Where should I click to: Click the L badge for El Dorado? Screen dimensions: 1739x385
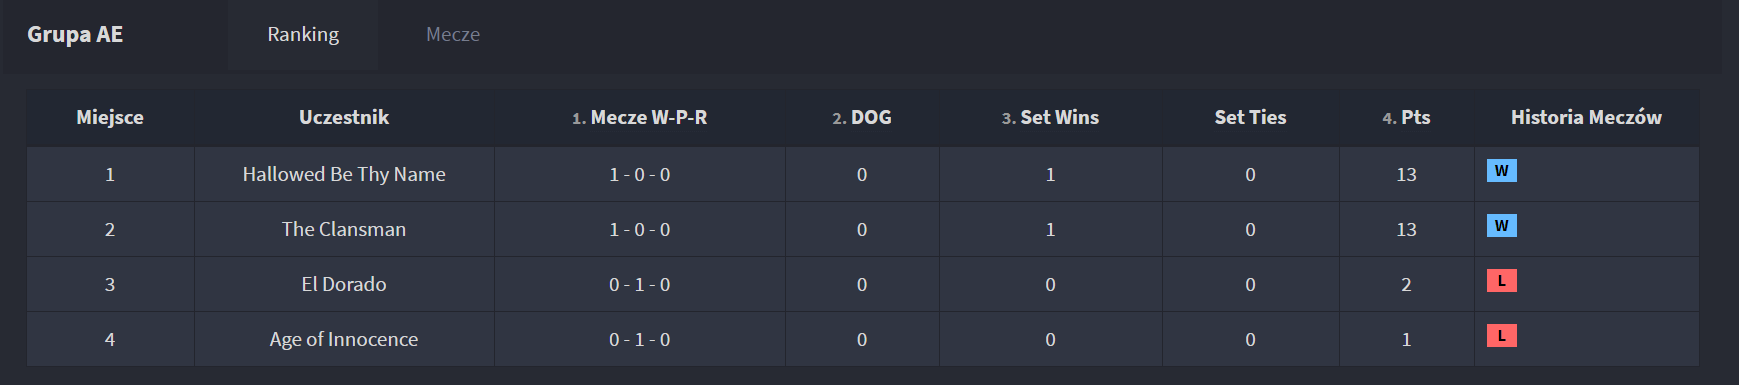(x=1501, y=281)
